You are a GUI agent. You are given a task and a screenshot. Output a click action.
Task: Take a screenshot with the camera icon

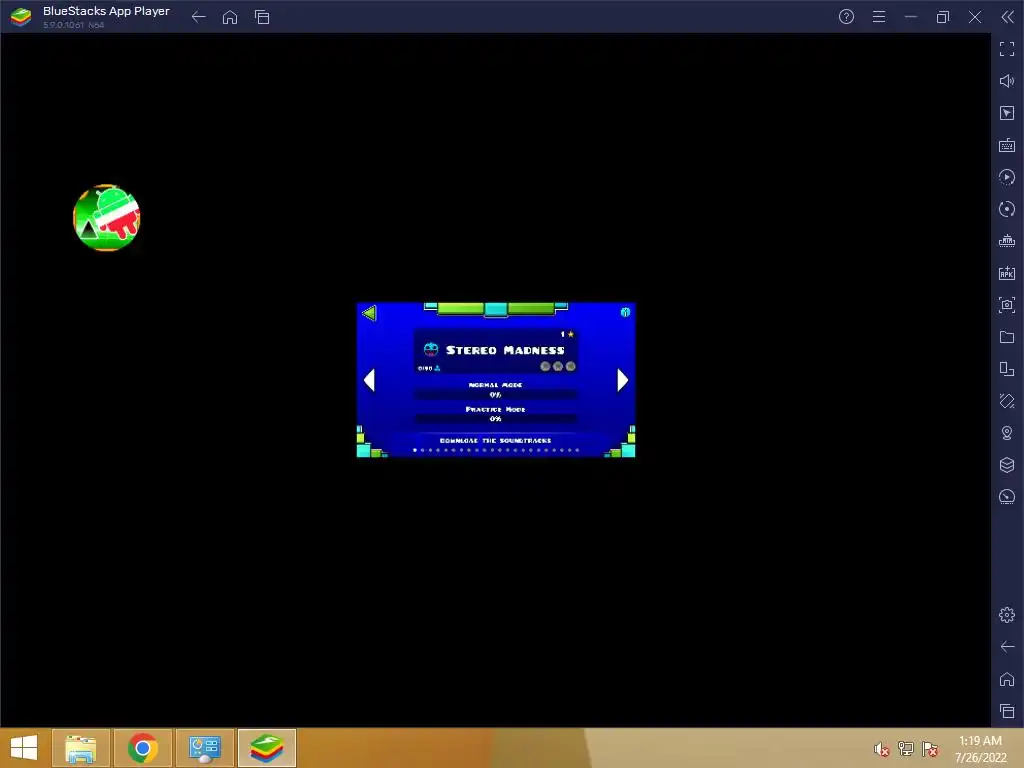tap(1006, 305)
